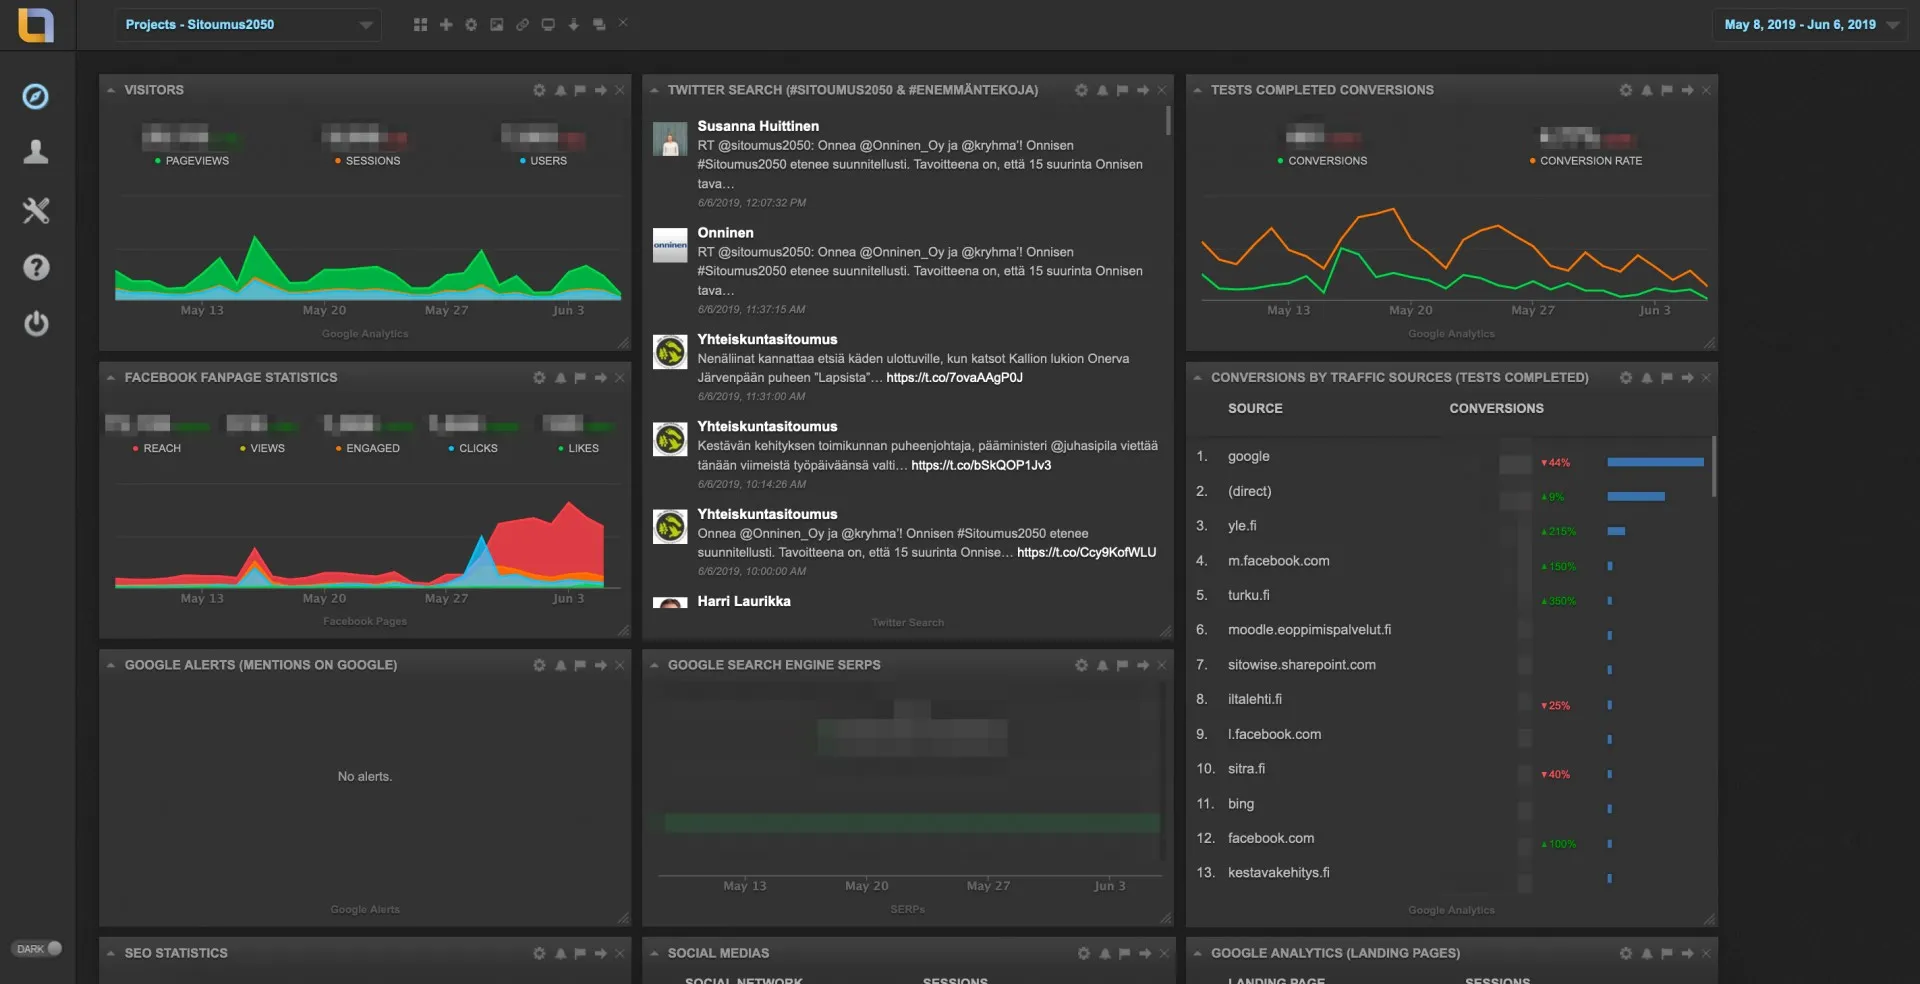Click the Onninen tweet author name

click(x=725, y=233)
